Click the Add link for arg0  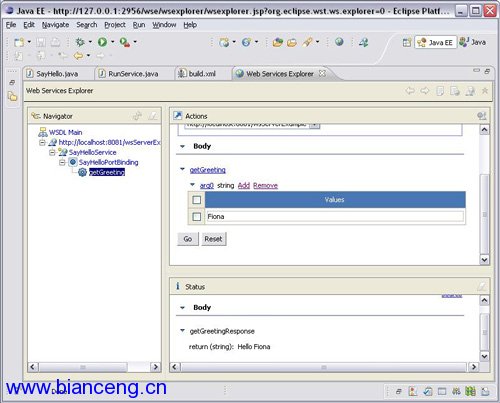[244, 185]
